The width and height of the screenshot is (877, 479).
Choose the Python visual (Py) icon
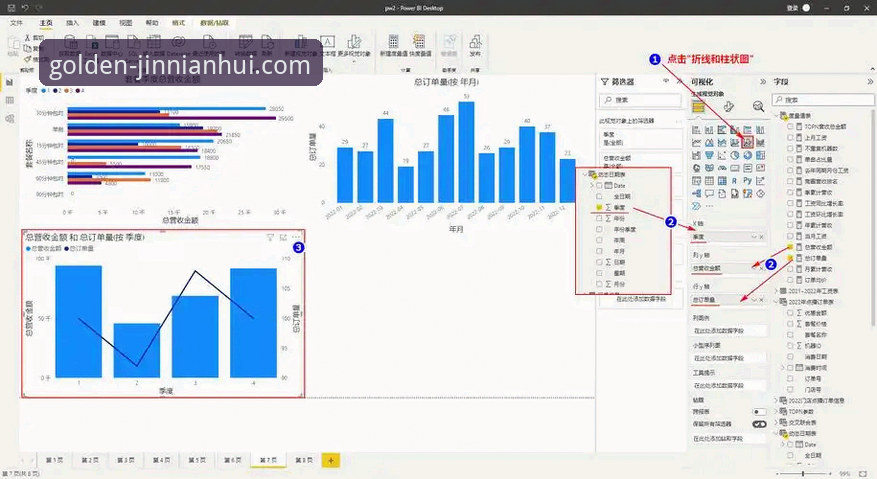(x=747, y=181)
